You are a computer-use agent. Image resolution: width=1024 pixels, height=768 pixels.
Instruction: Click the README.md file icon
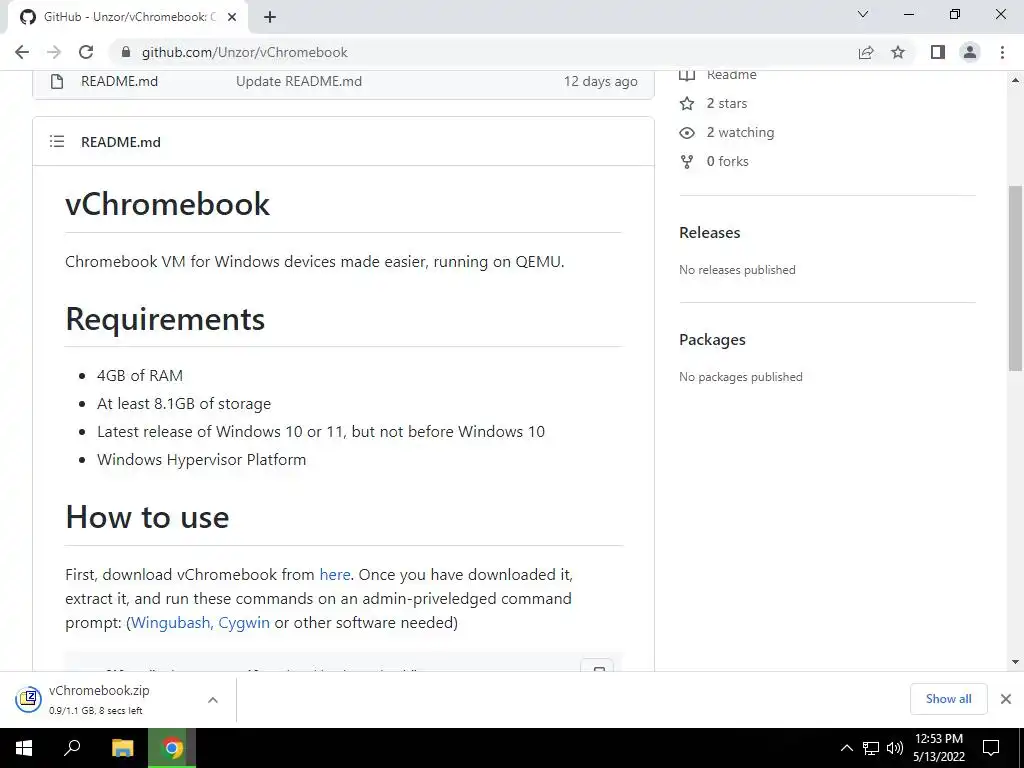[57, 82]
